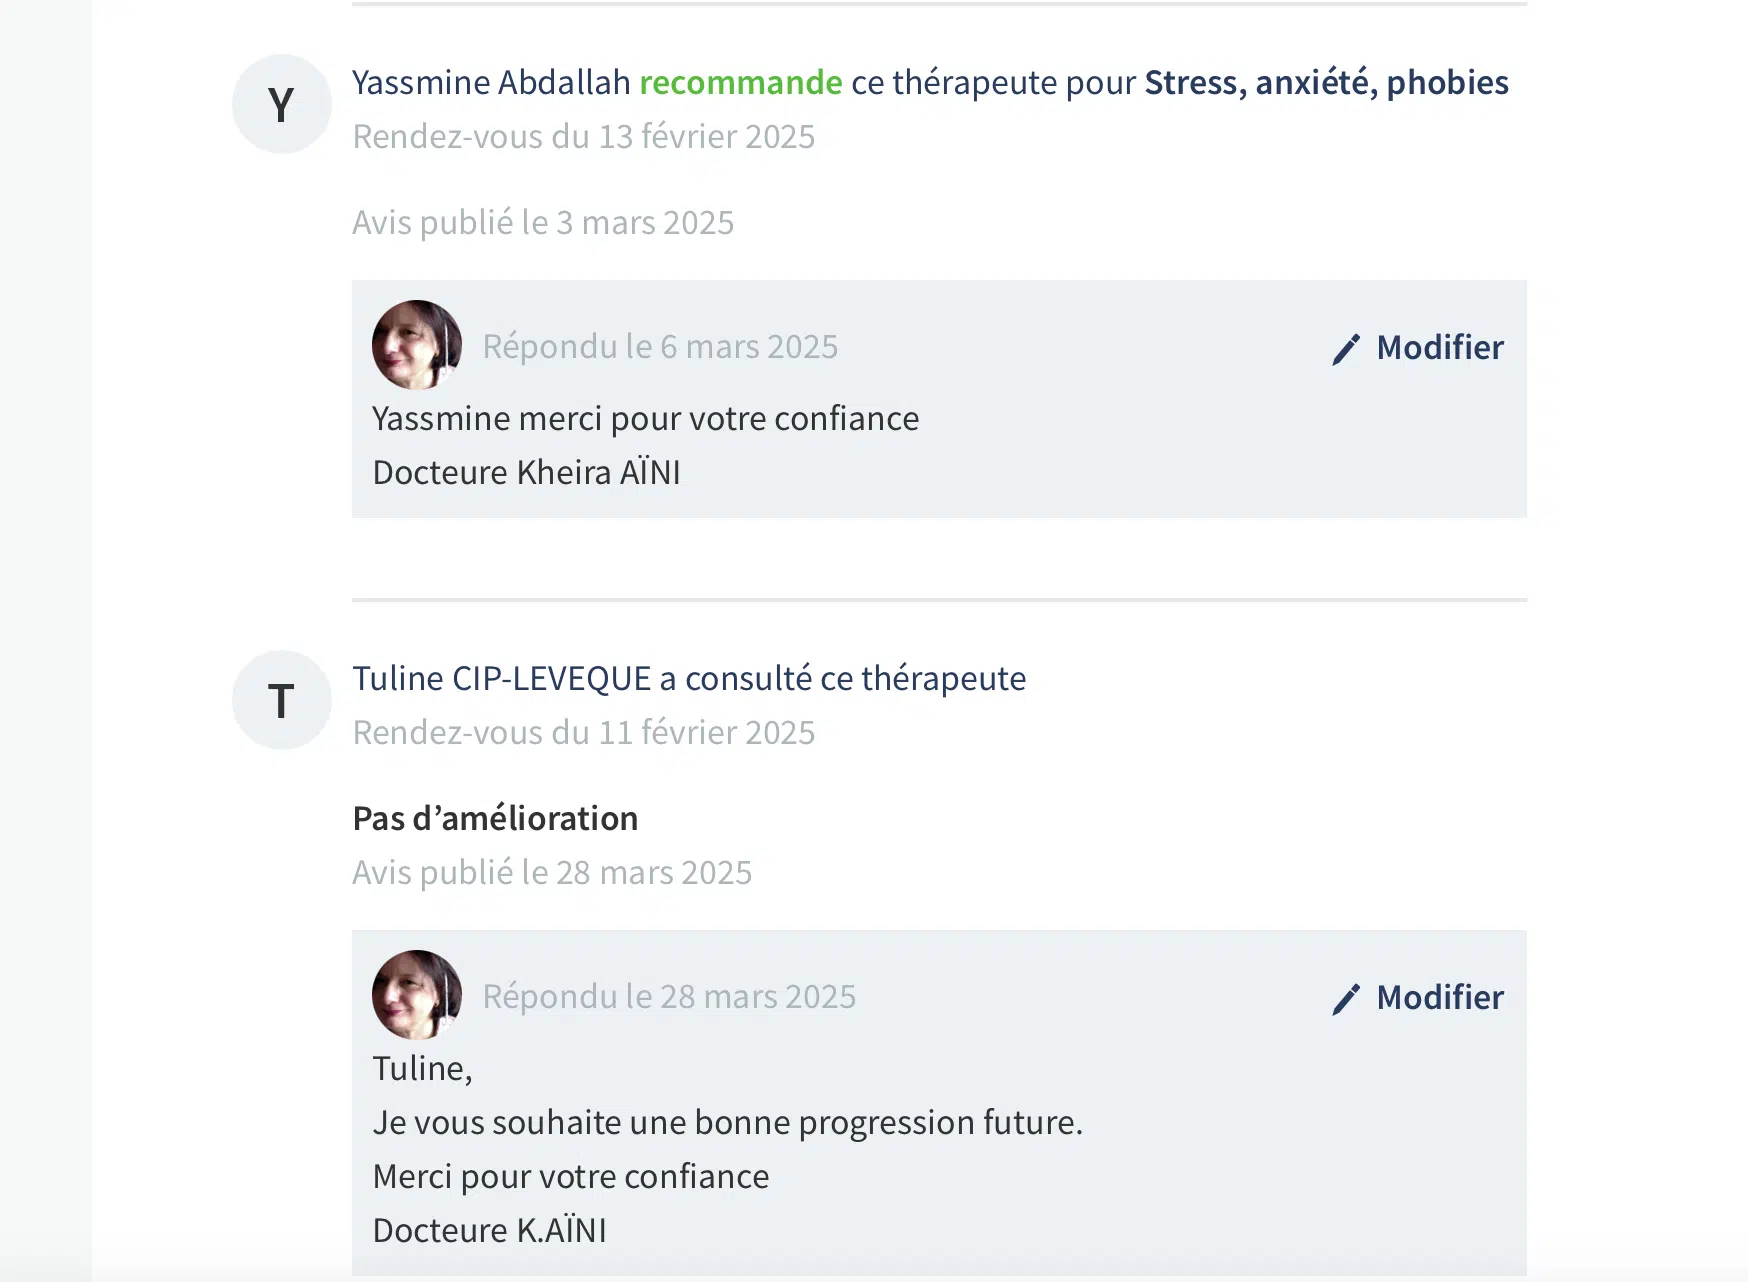Open the Stress, anxiété, phobies link

pos(1326,83)
